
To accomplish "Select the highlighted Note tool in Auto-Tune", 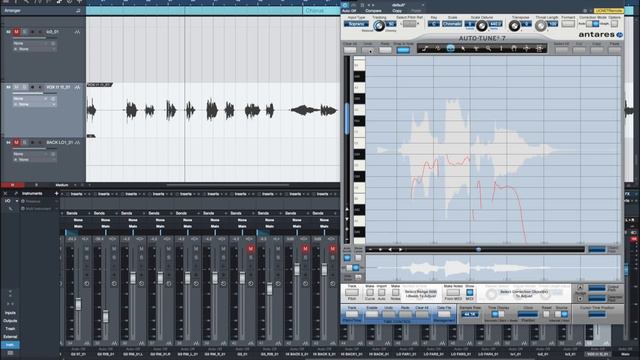I will 450,49.
